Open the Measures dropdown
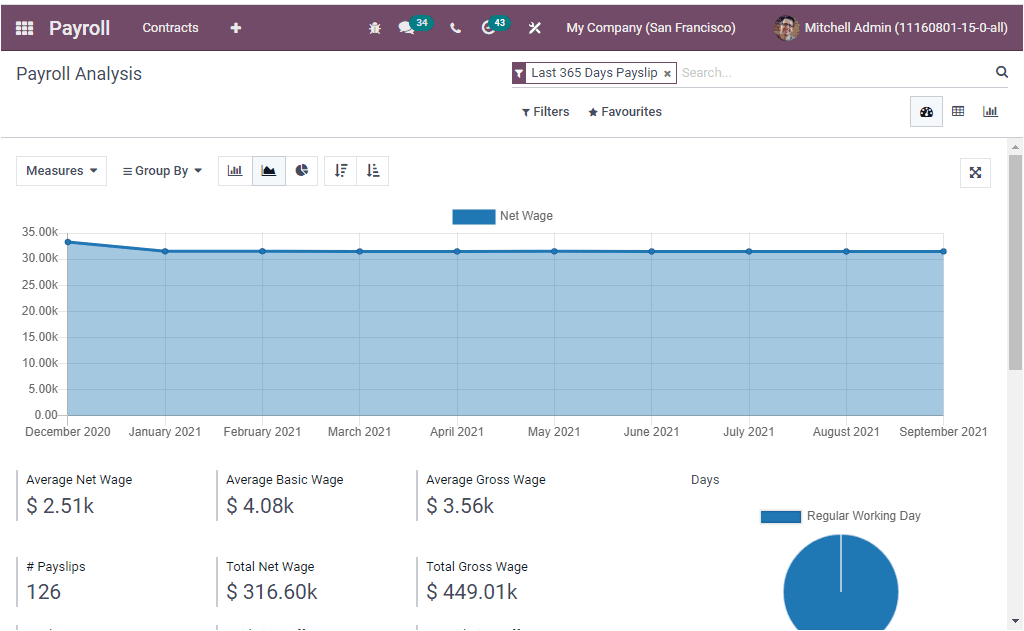Image resolution: width=1024 pixels, height=631 pixels. tap(61, 171)
